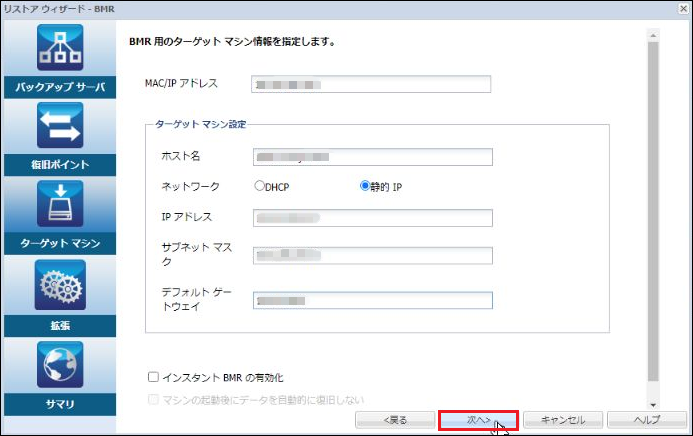The image size is (693, 436).
Task: Click the 次へ> next button
Action: point(479,420)
